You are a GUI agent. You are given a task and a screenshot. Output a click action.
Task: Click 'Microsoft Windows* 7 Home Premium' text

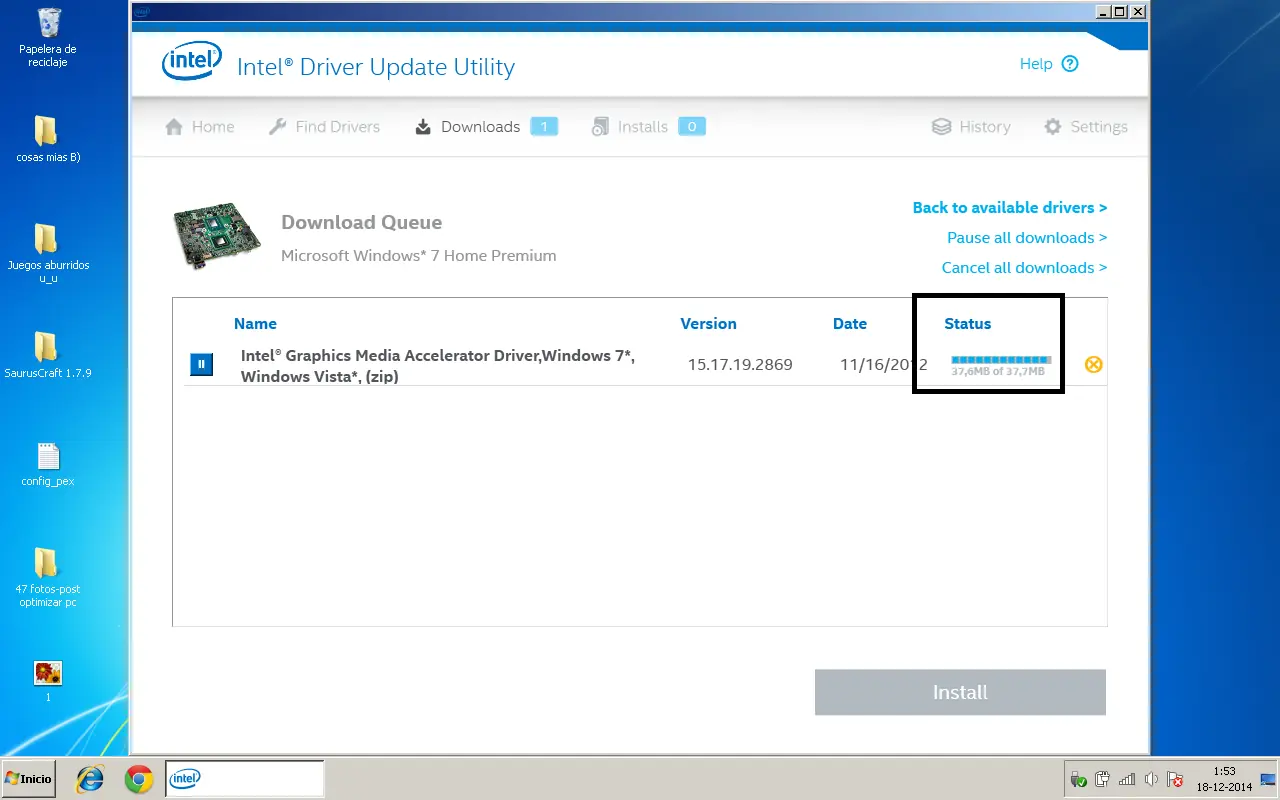pyautogui.click(x=418, y=256)
